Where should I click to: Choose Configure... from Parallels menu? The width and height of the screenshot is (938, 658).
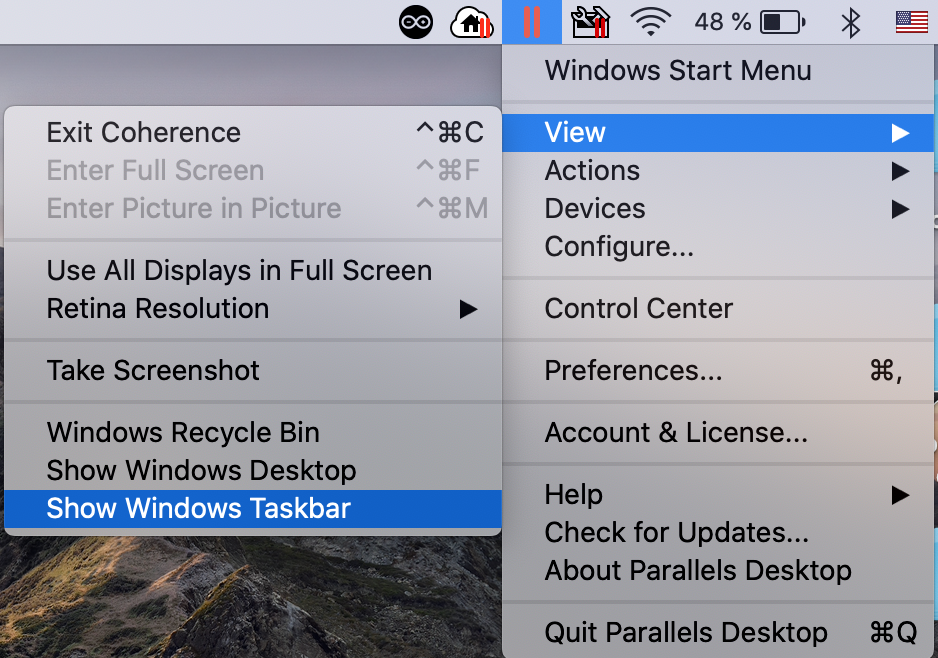click(x=718, y=247)
